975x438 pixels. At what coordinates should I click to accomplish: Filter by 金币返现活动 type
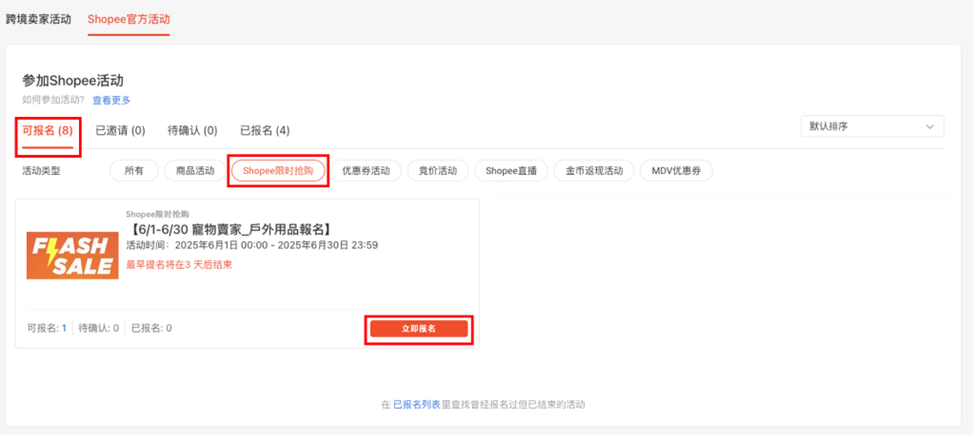594,170
